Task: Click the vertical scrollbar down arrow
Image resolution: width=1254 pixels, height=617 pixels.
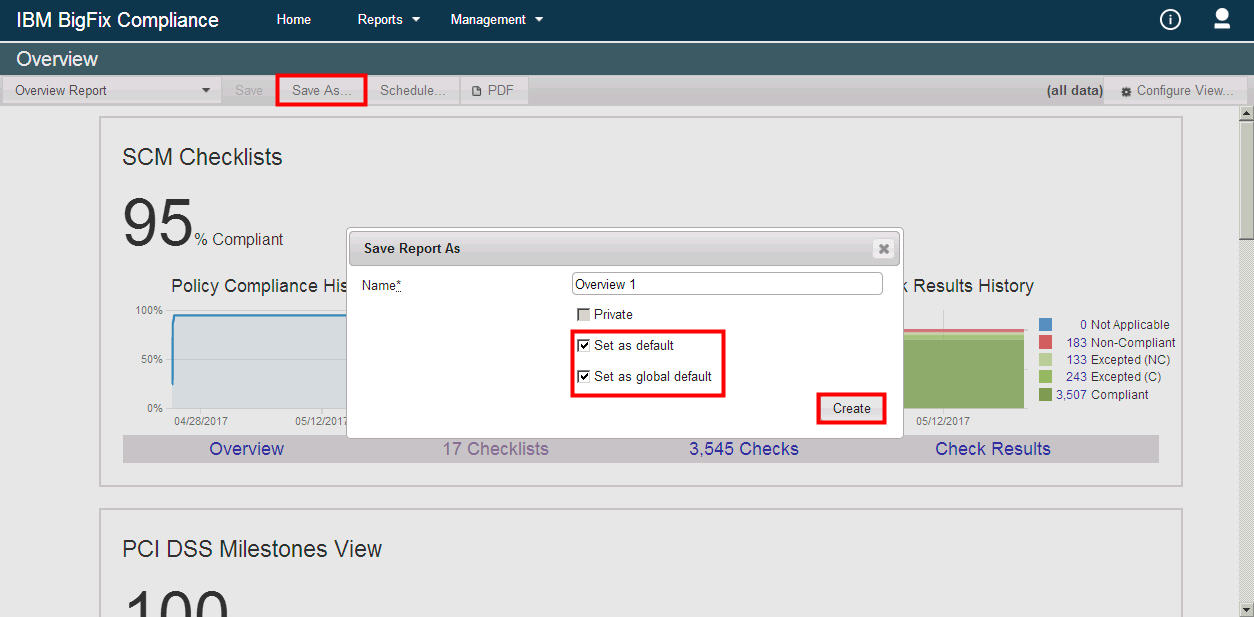Action: coord(1246,609)
